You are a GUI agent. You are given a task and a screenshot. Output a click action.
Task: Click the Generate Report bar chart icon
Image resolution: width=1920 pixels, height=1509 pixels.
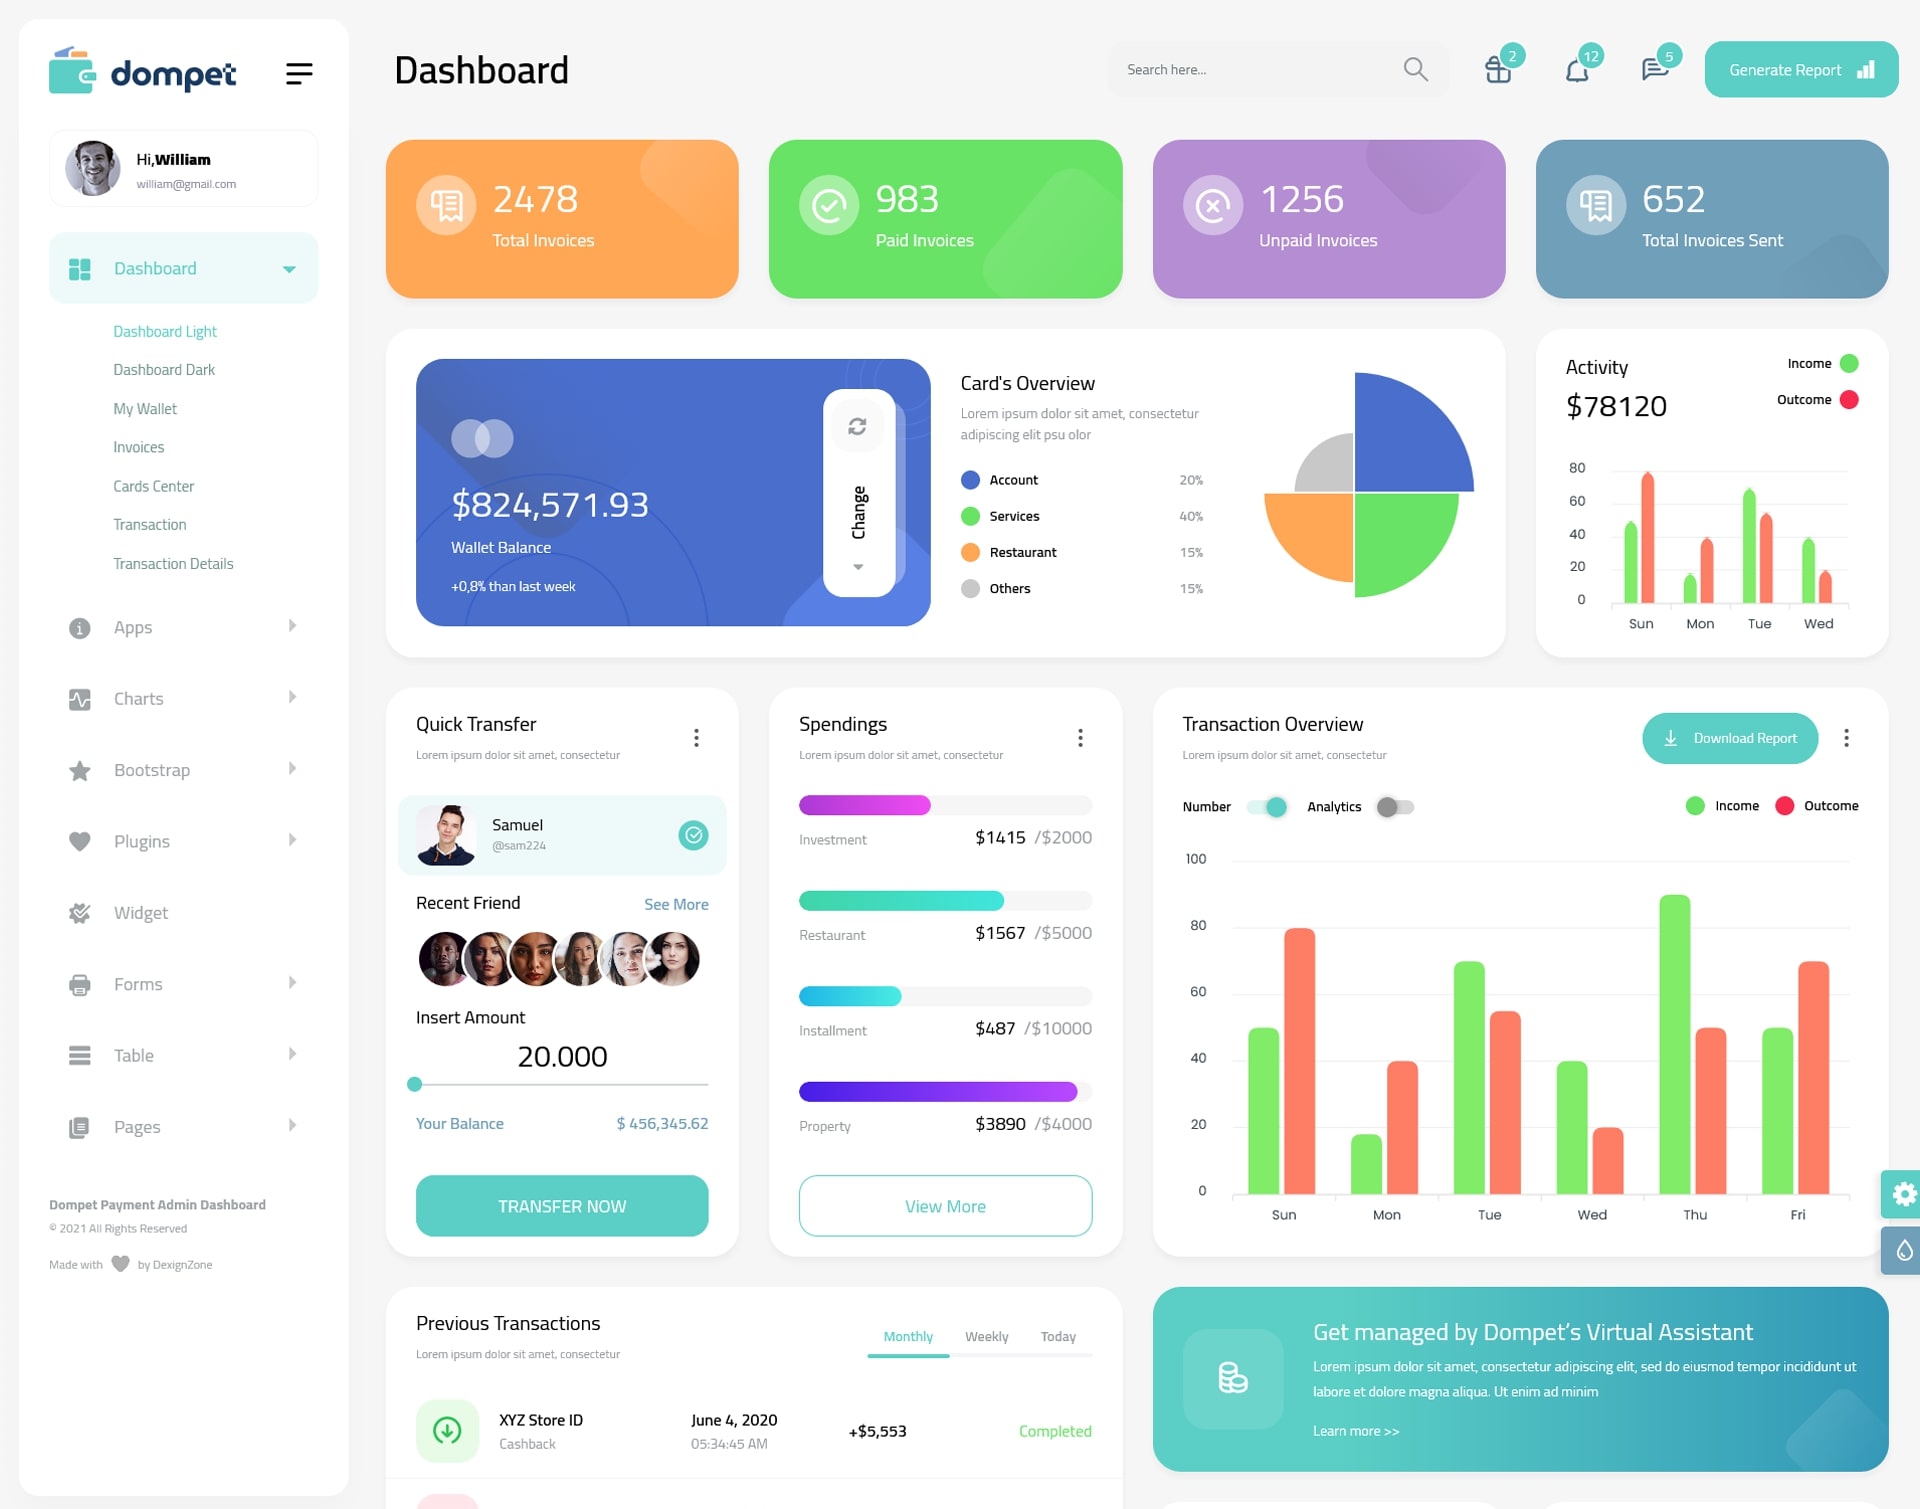coord(1864,69)
